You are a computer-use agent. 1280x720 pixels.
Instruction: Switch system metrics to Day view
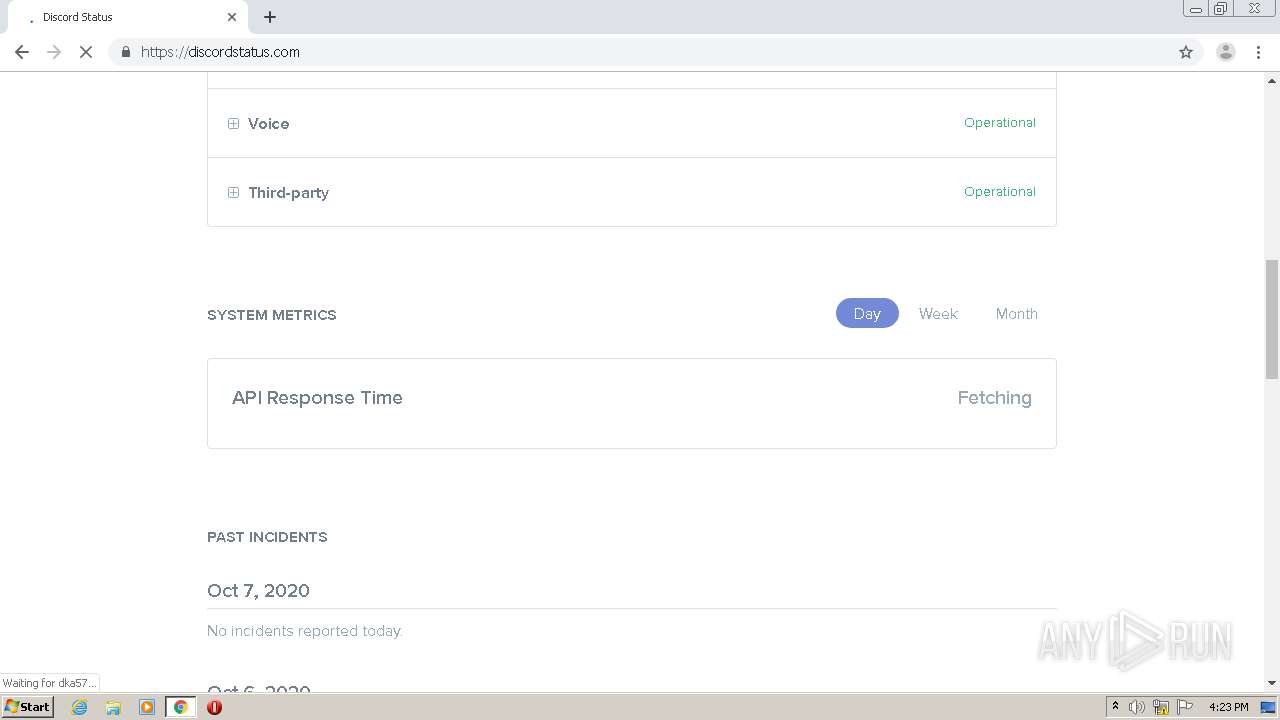click(x=867, y=313)
